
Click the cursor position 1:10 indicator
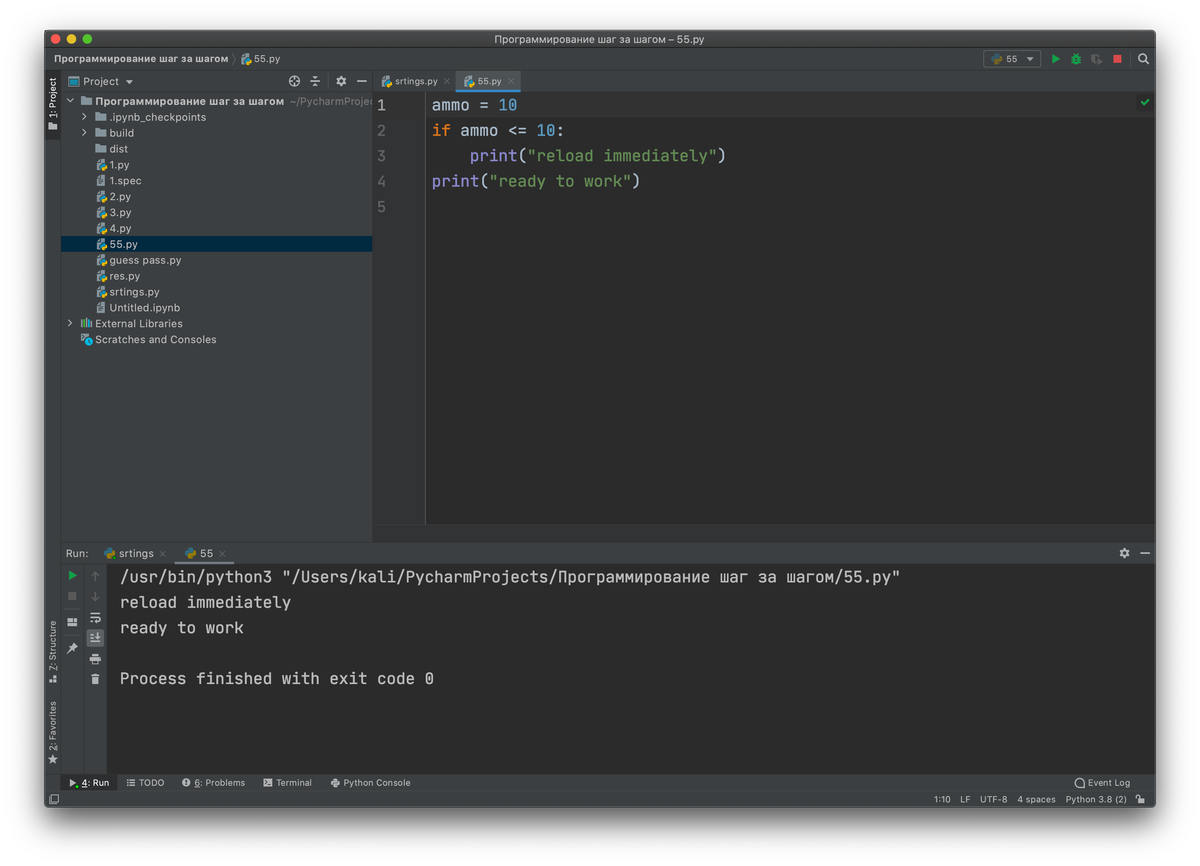pyautogui.click(x=942, y=799)
